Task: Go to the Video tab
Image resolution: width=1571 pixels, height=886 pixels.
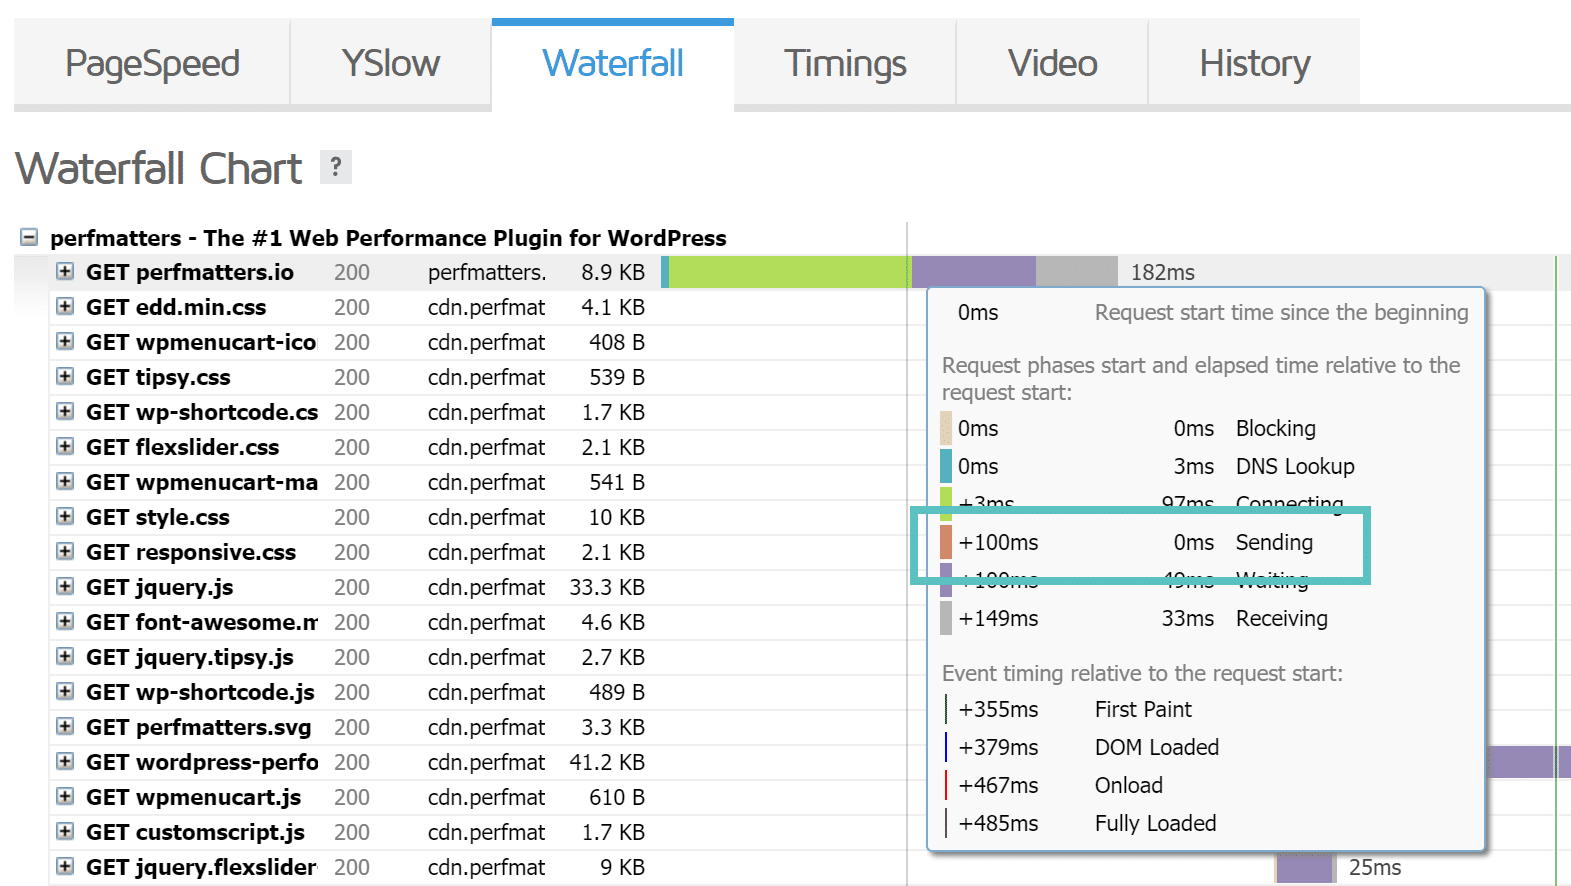Action: (1052, 64)
